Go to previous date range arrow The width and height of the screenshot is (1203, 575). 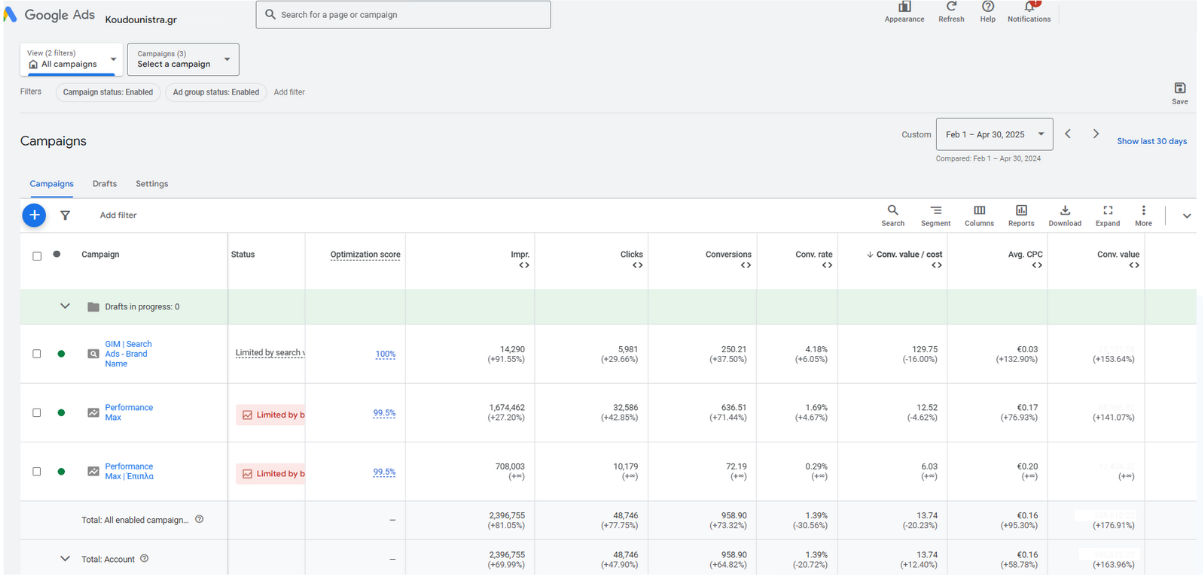tap(1068, 134)
